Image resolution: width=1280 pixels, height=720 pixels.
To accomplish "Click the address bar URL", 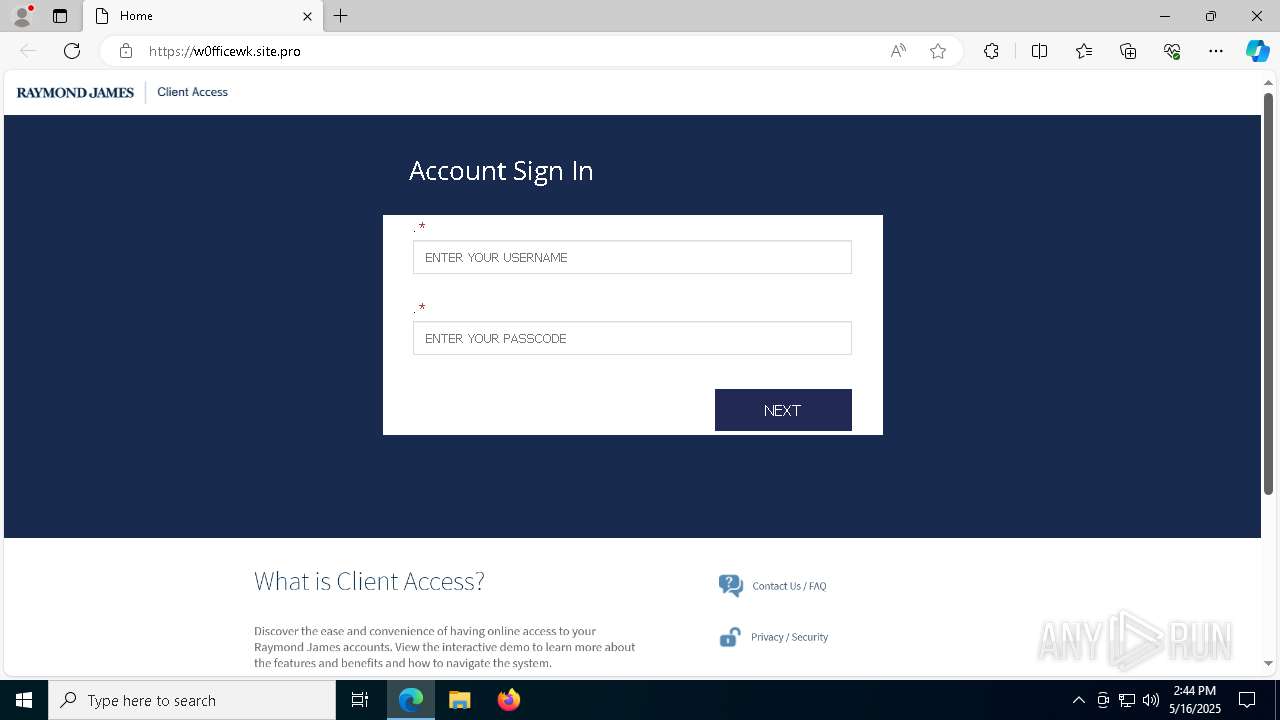I will click(225, 51).
